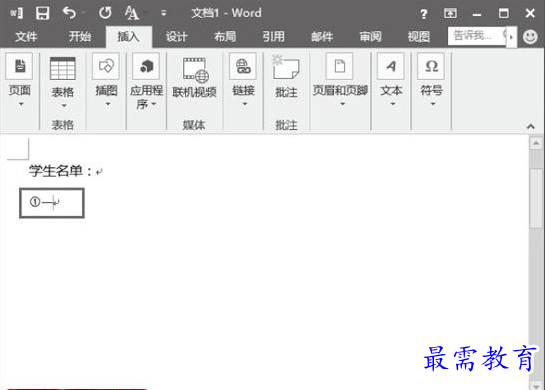
Task: Click the Save icon in quick access toolbar
Action: [x=42, y=14]
